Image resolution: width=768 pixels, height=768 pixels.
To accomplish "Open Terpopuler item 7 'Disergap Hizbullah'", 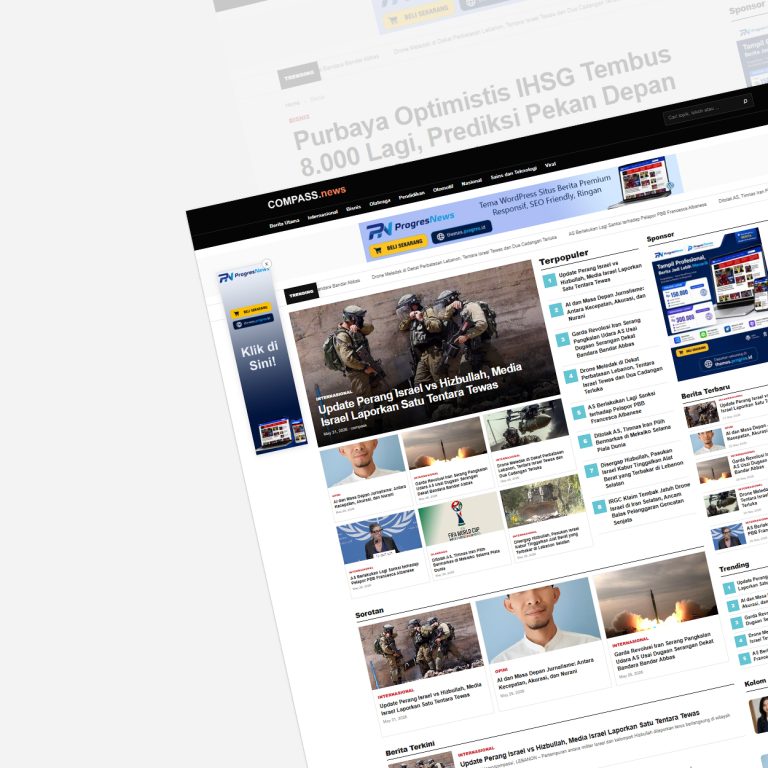I will (x=642, y=468).
